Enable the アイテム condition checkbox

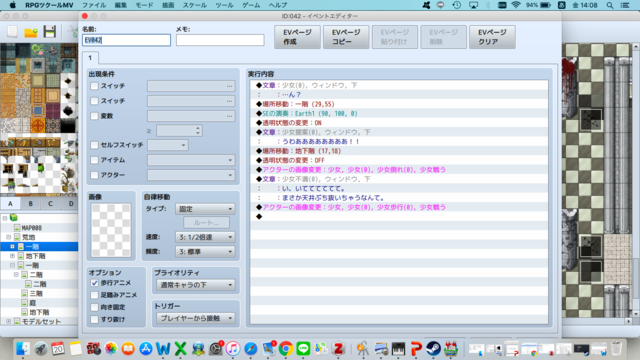[94, 160]
